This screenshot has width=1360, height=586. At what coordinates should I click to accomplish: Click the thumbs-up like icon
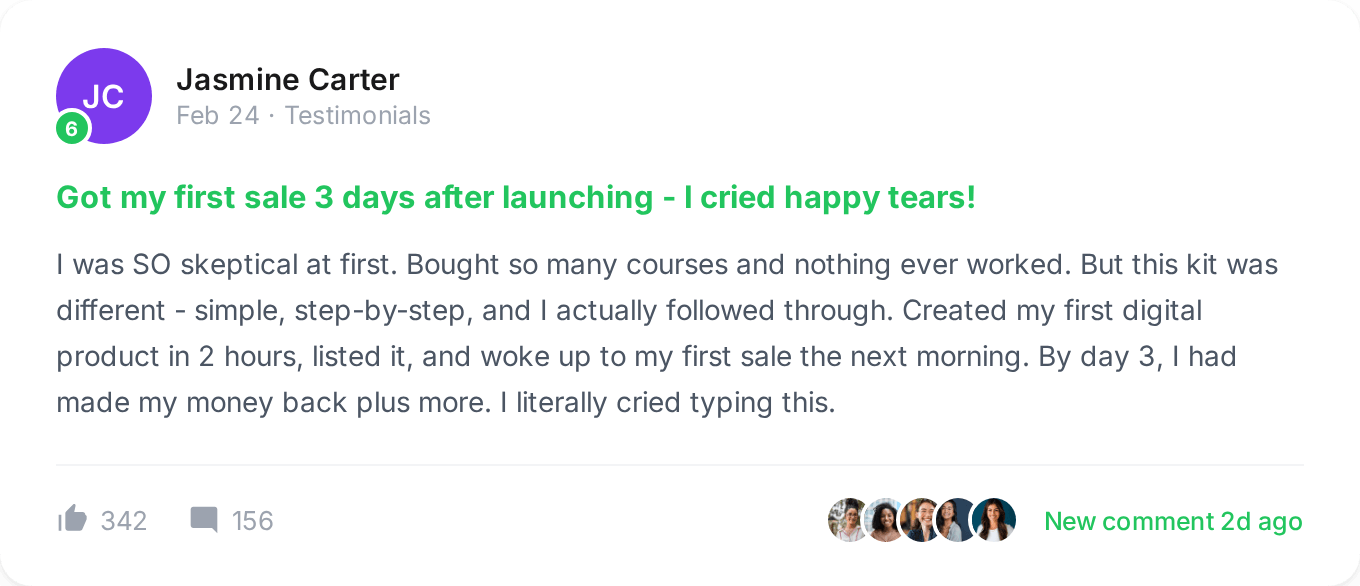(x=73, y=519)
